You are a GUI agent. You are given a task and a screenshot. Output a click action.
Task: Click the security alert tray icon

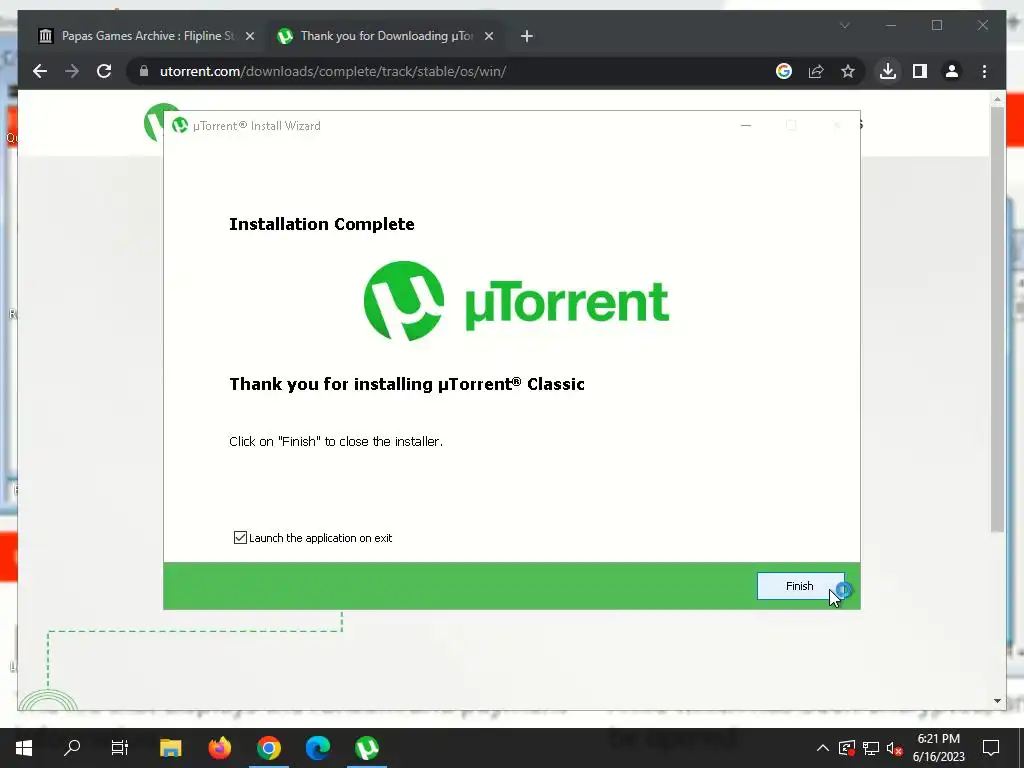coord(847,748)
